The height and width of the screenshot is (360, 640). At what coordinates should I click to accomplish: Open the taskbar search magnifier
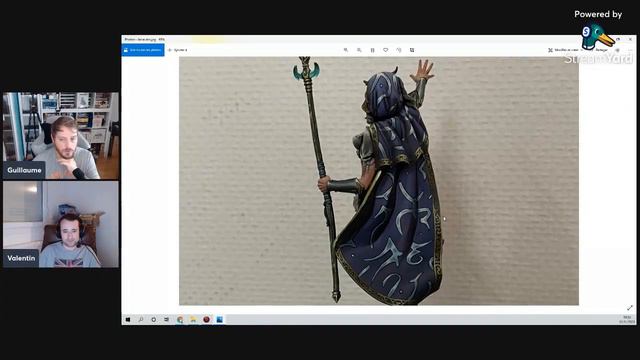tap(141, 320)
